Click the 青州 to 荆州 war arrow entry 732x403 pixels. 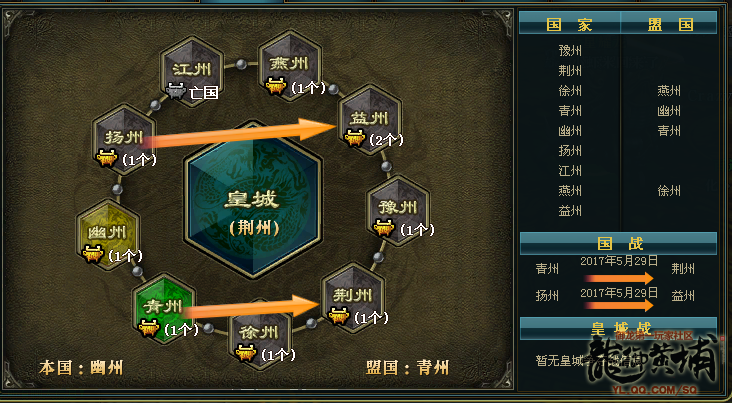point(615,270)
